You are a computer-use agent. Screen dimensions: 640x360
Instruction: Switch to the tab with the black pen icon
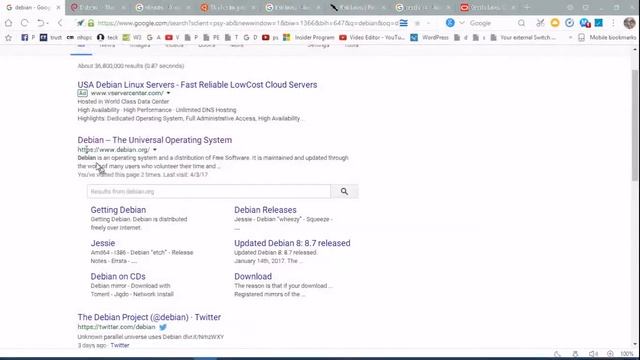(358, 7)
